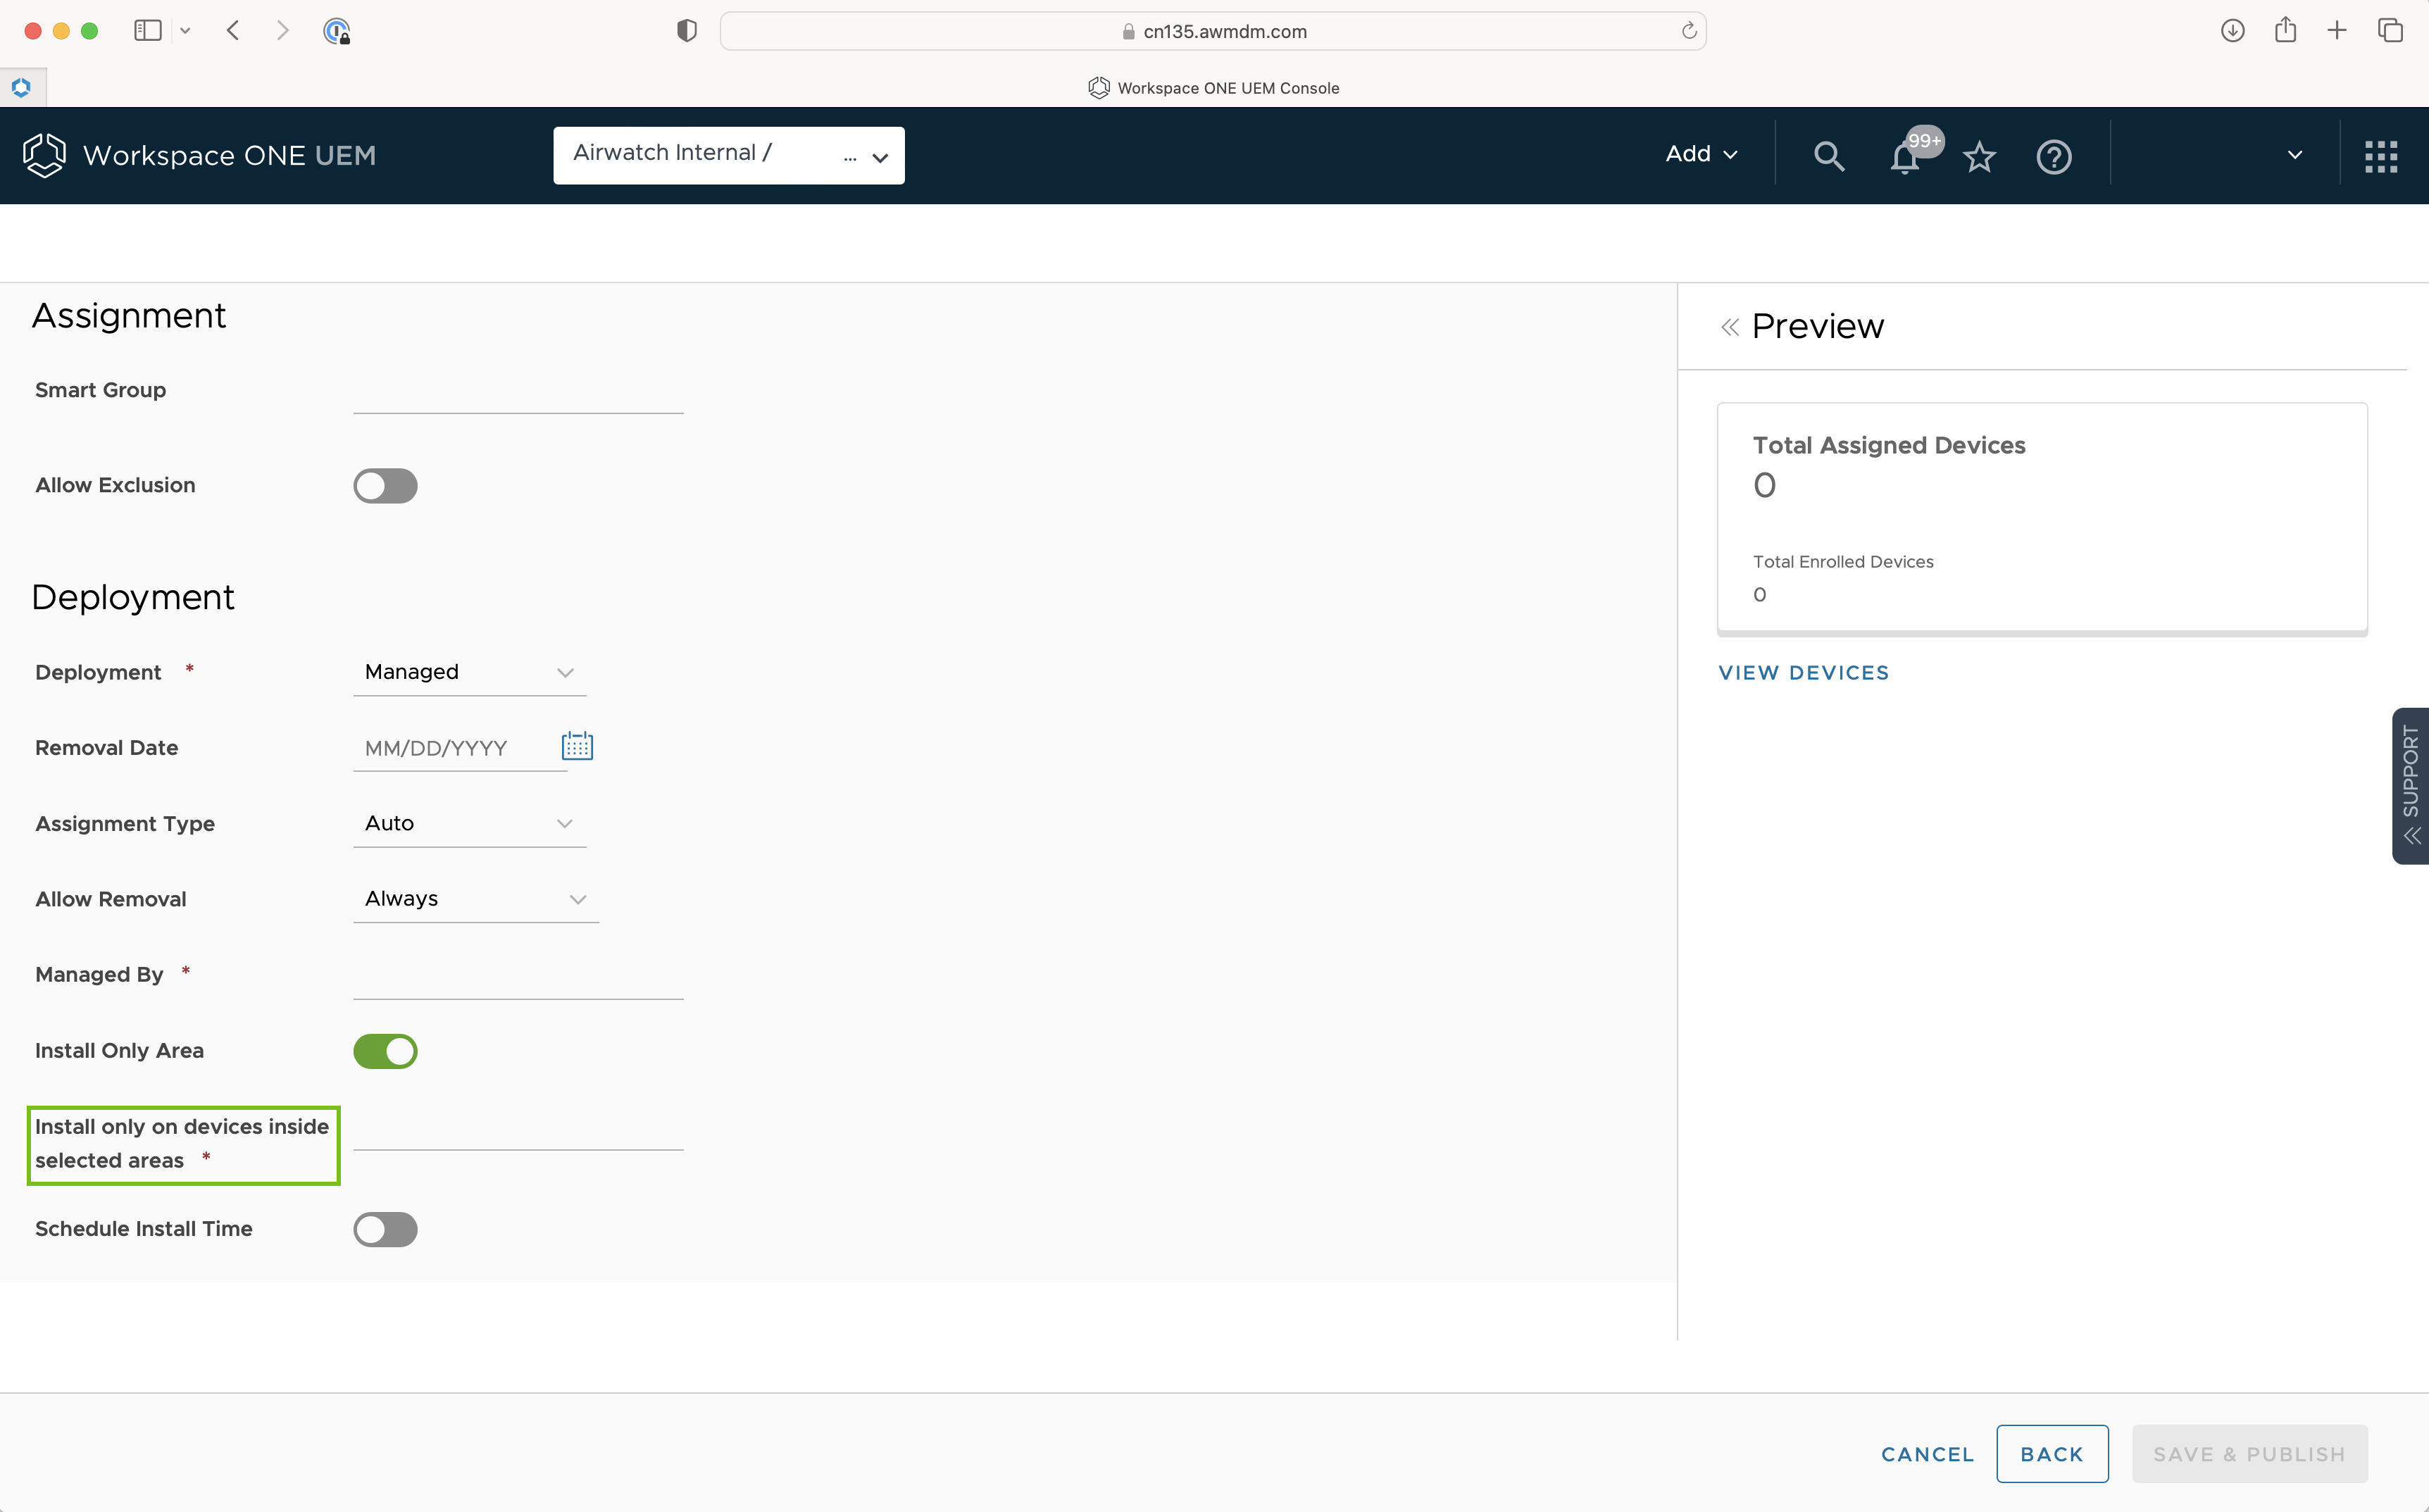The width and height of the screenshot is (2429, 1512).
Task: Click the pinned tab favicon
Action: coord(21,87)
